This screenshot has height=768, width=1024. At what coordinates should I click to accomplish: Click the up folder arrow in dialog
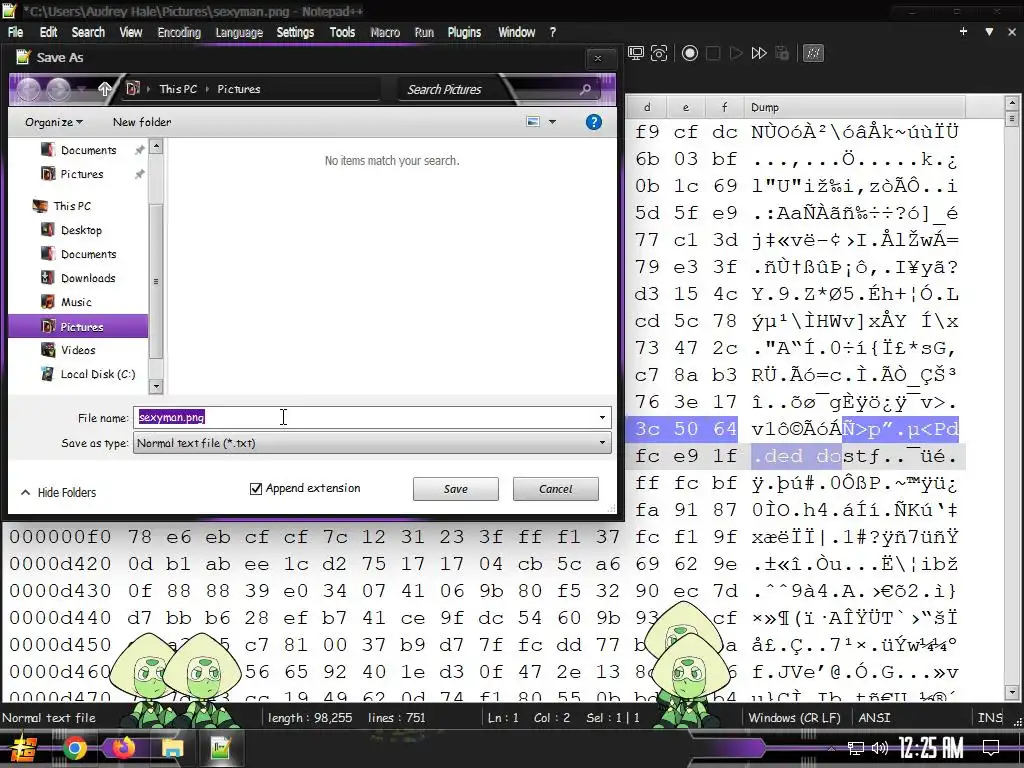point(104,89)
